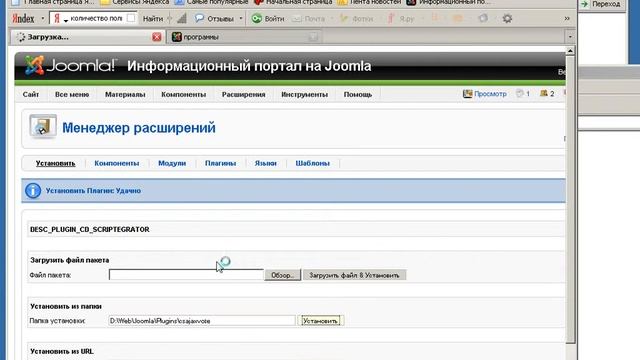This screenshot has width=640, height=360.
Task: Click the Установить button next to folder path
Action: click(320, 321)
